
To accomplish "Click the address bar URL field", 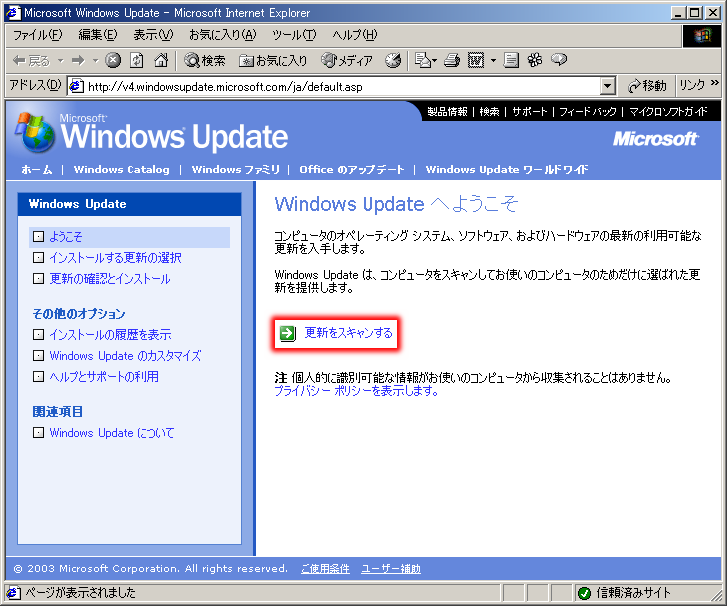I will pyautogui.click(x=341, y=86).
